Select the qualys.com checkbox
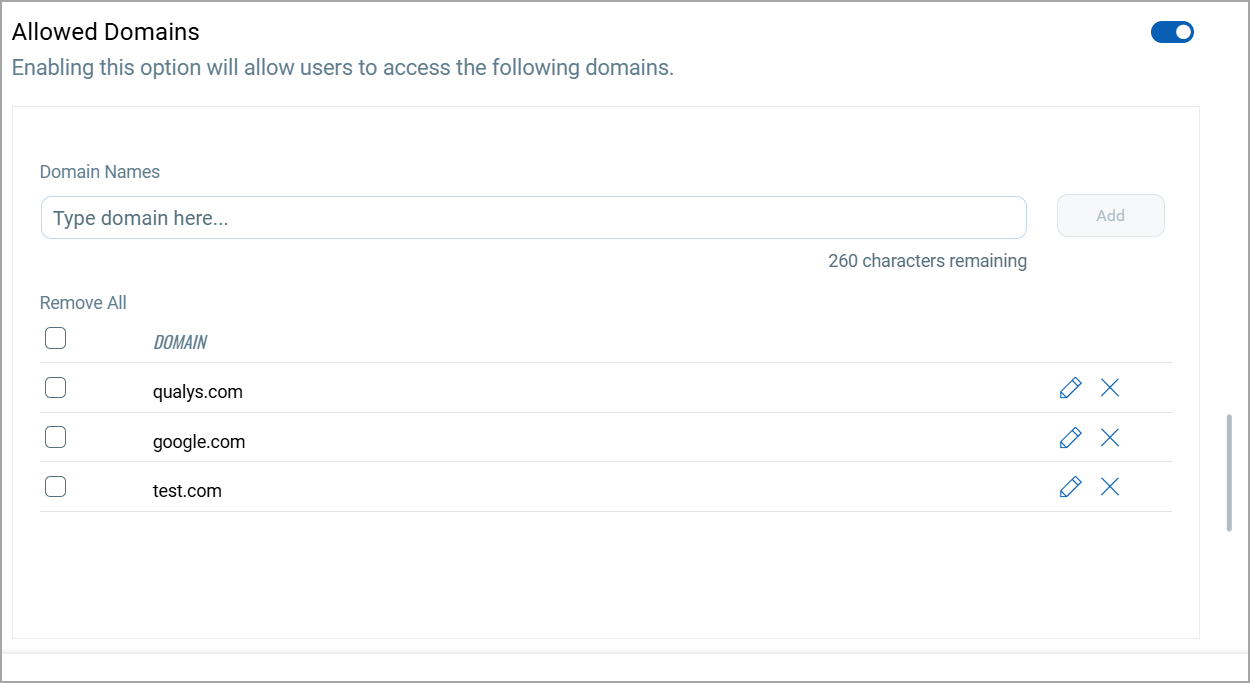 click(56, 388)
